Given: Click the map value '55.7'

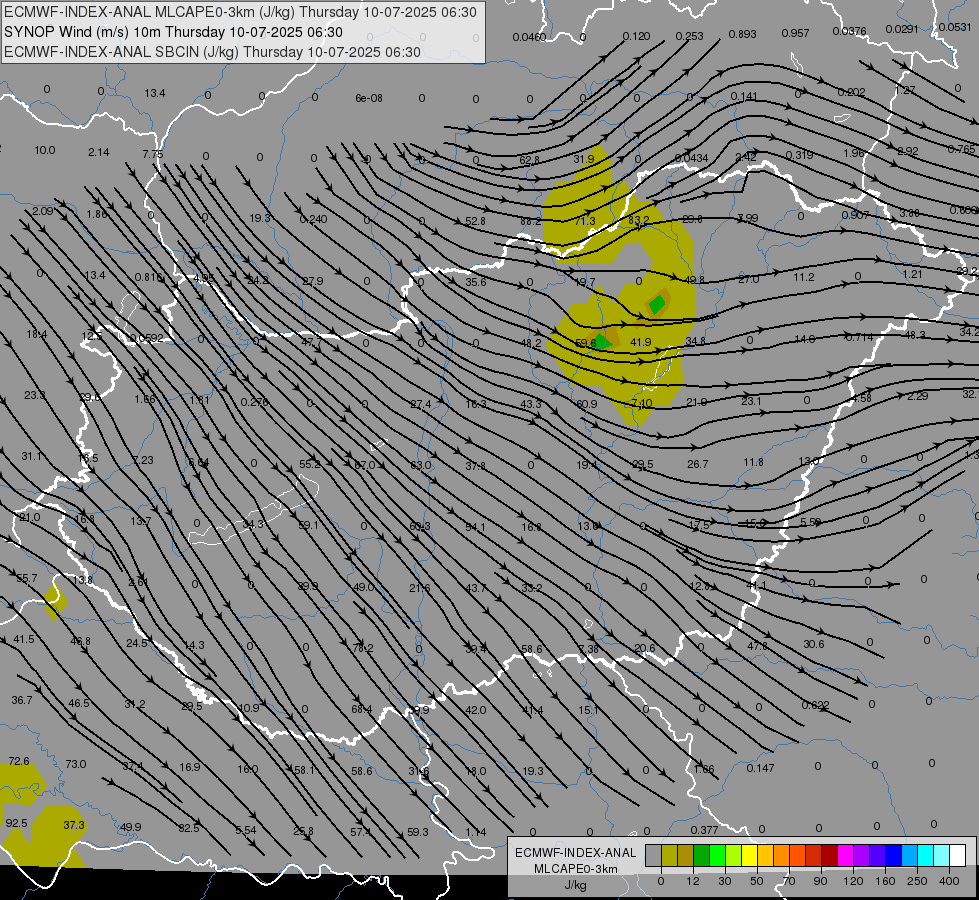Looking at the screenshot, I should coord(27,578).
